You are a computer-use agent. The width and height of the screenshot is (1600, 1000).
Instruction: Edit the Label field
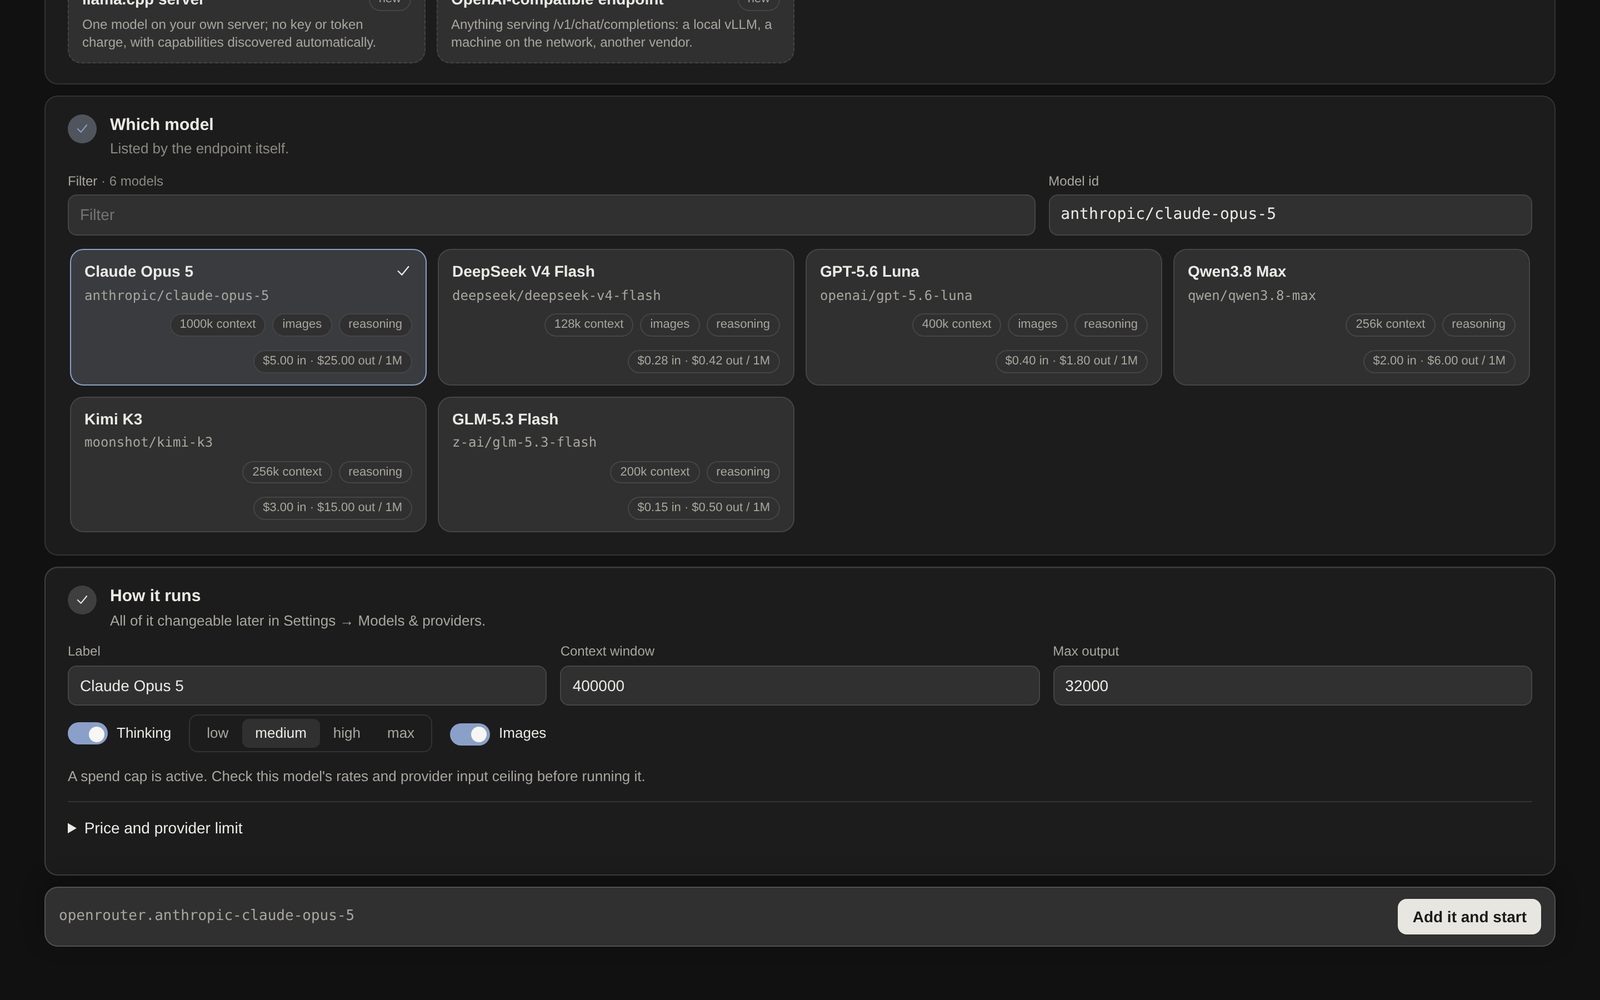(307, 686)
